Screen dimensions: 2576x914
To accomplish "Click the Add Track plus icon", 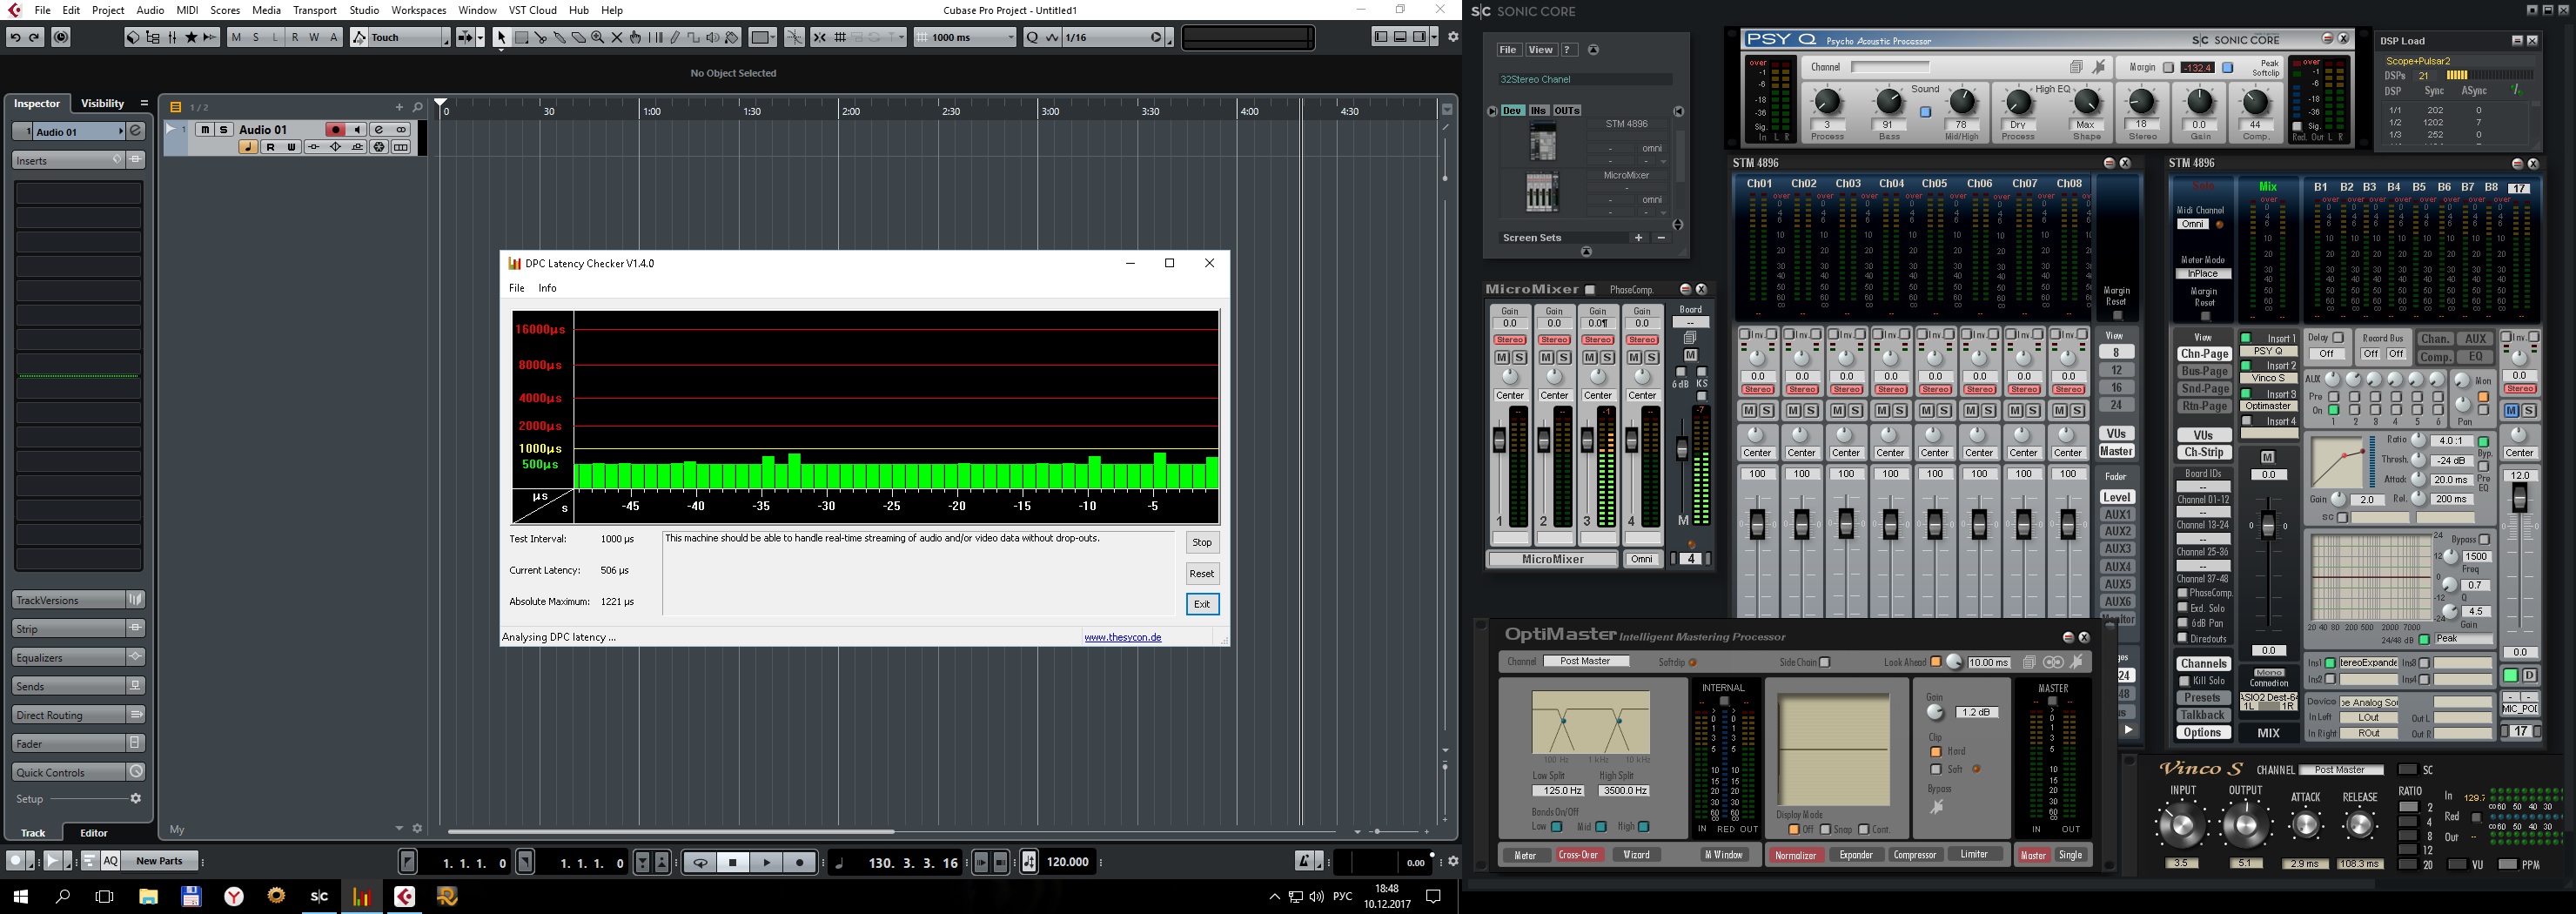I will (399, 107).
